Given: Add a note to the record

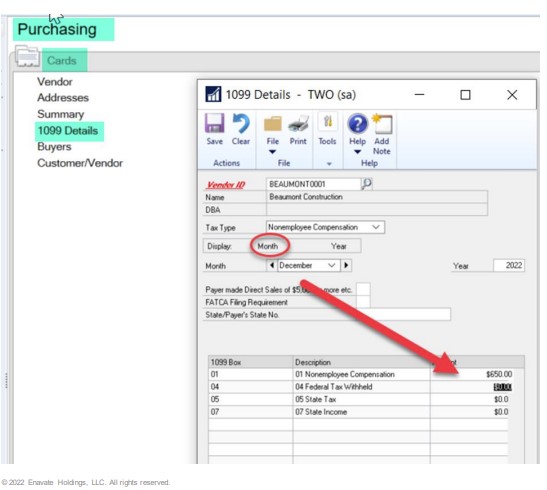Looking at the screenshot, I should coord(382,135).
